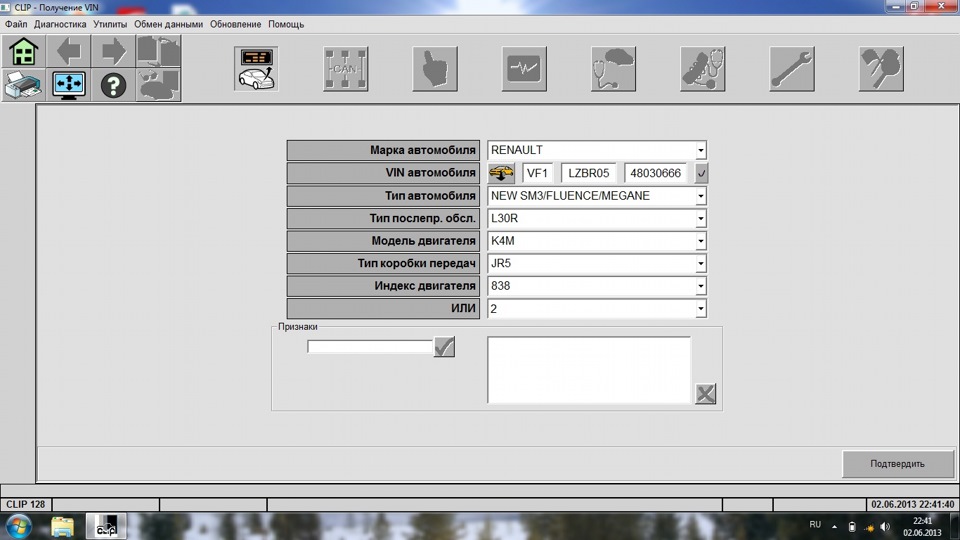Click the flag and tool icon
Screen dimensions: 960x540
[882, 69]
